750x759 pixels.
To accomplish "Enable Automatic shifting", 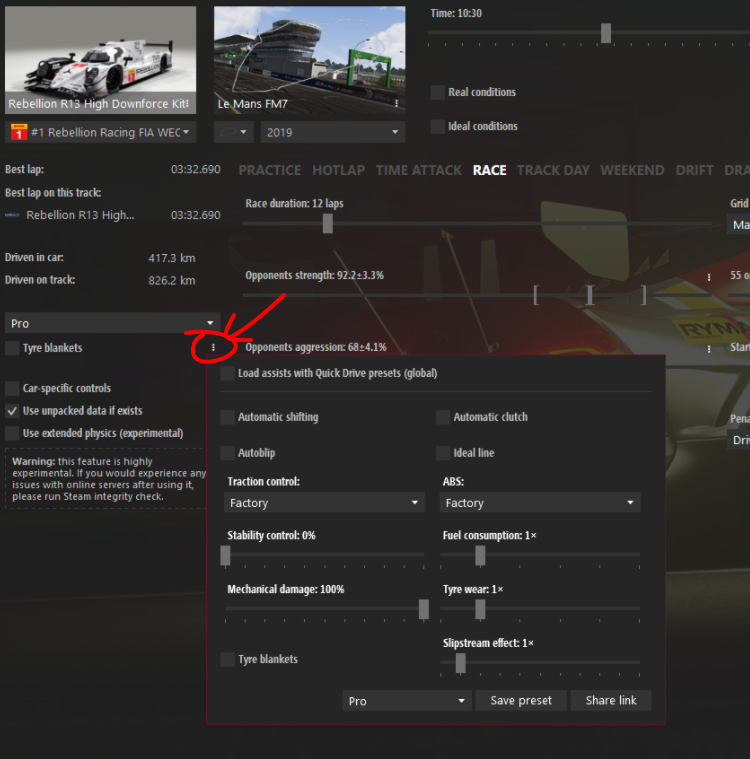I will point(228,417).
